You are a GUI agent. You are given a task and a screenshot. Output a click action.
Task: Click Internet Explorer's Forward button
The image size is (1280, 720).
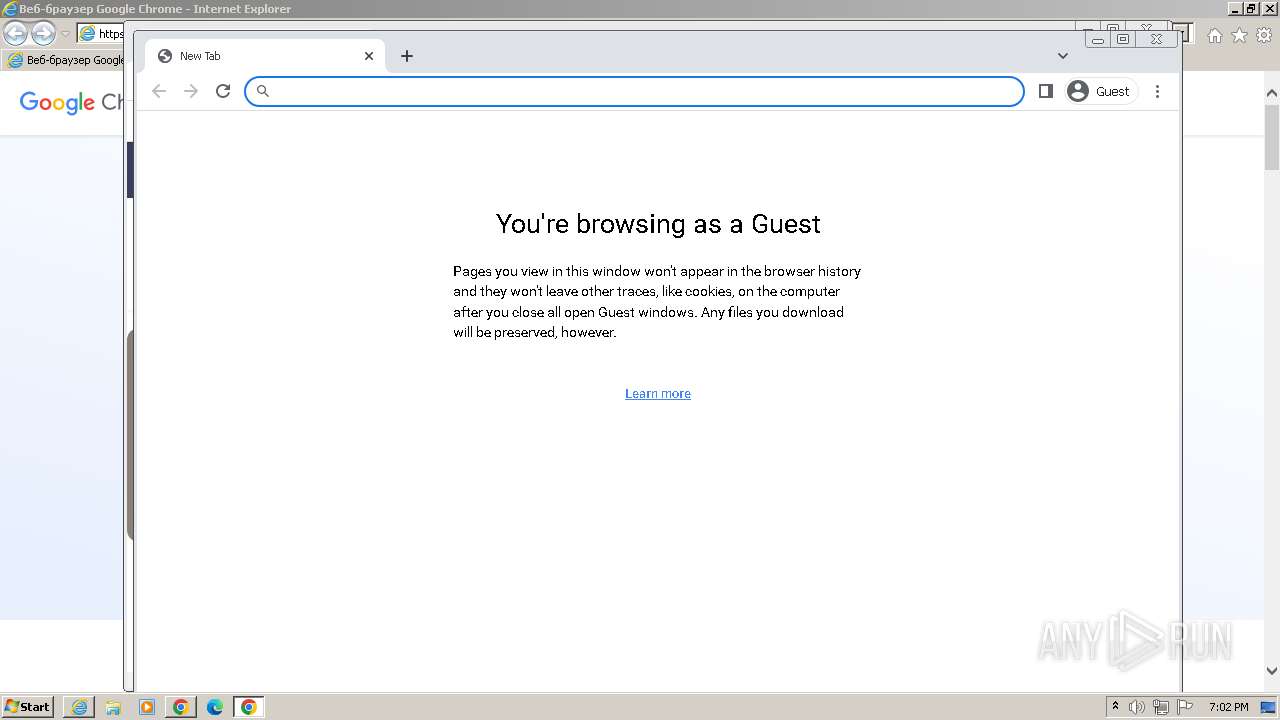pos(43,33)
